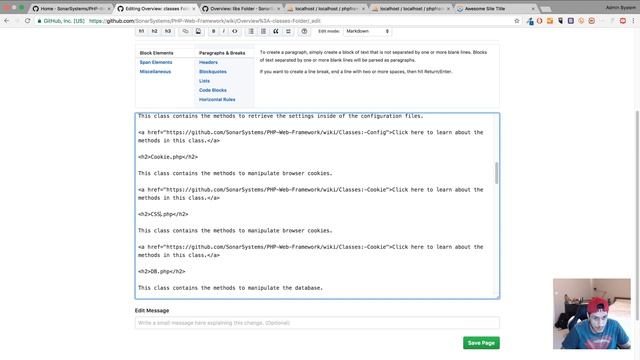This screenshot has width=640, height=360.
Task: Insert a blockquote
Action: (276, 31)
